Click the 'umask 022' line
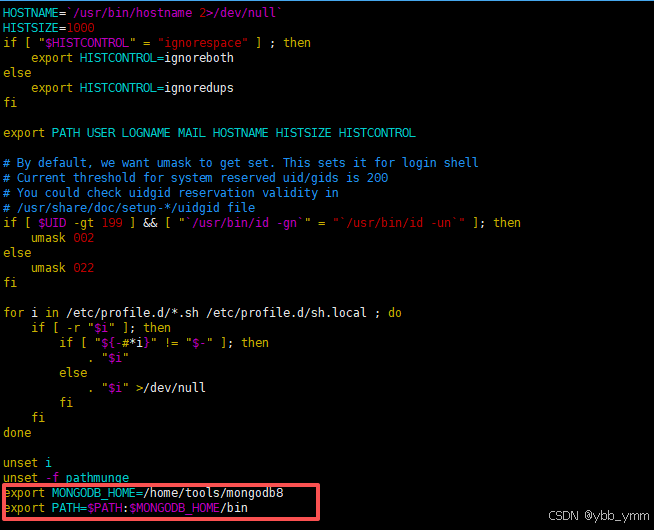Viewport: 654px width, 530px height. pos(63,268)
